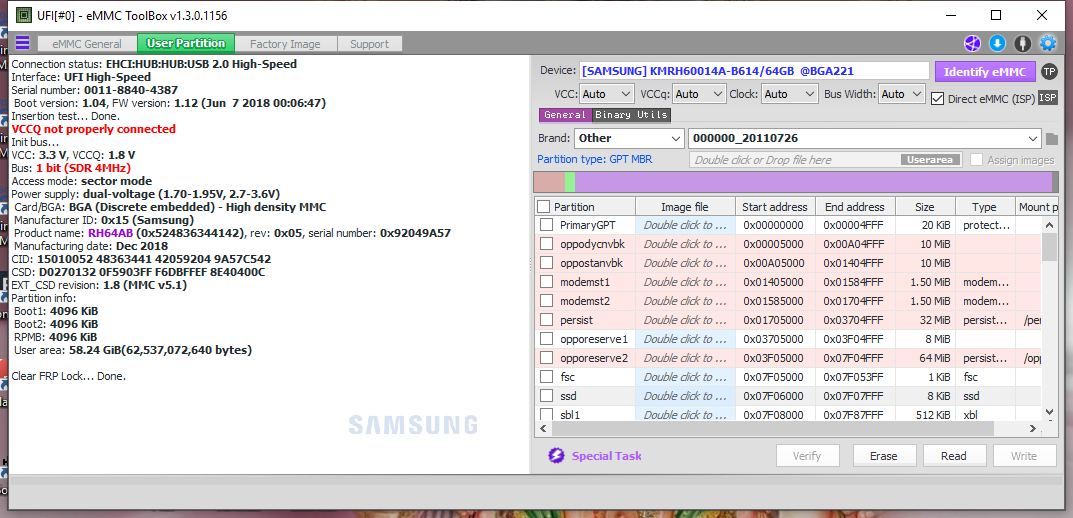This screenshot has height=518, width=1073.
Task: Click the Start address column header
Action: pos(775,207)
